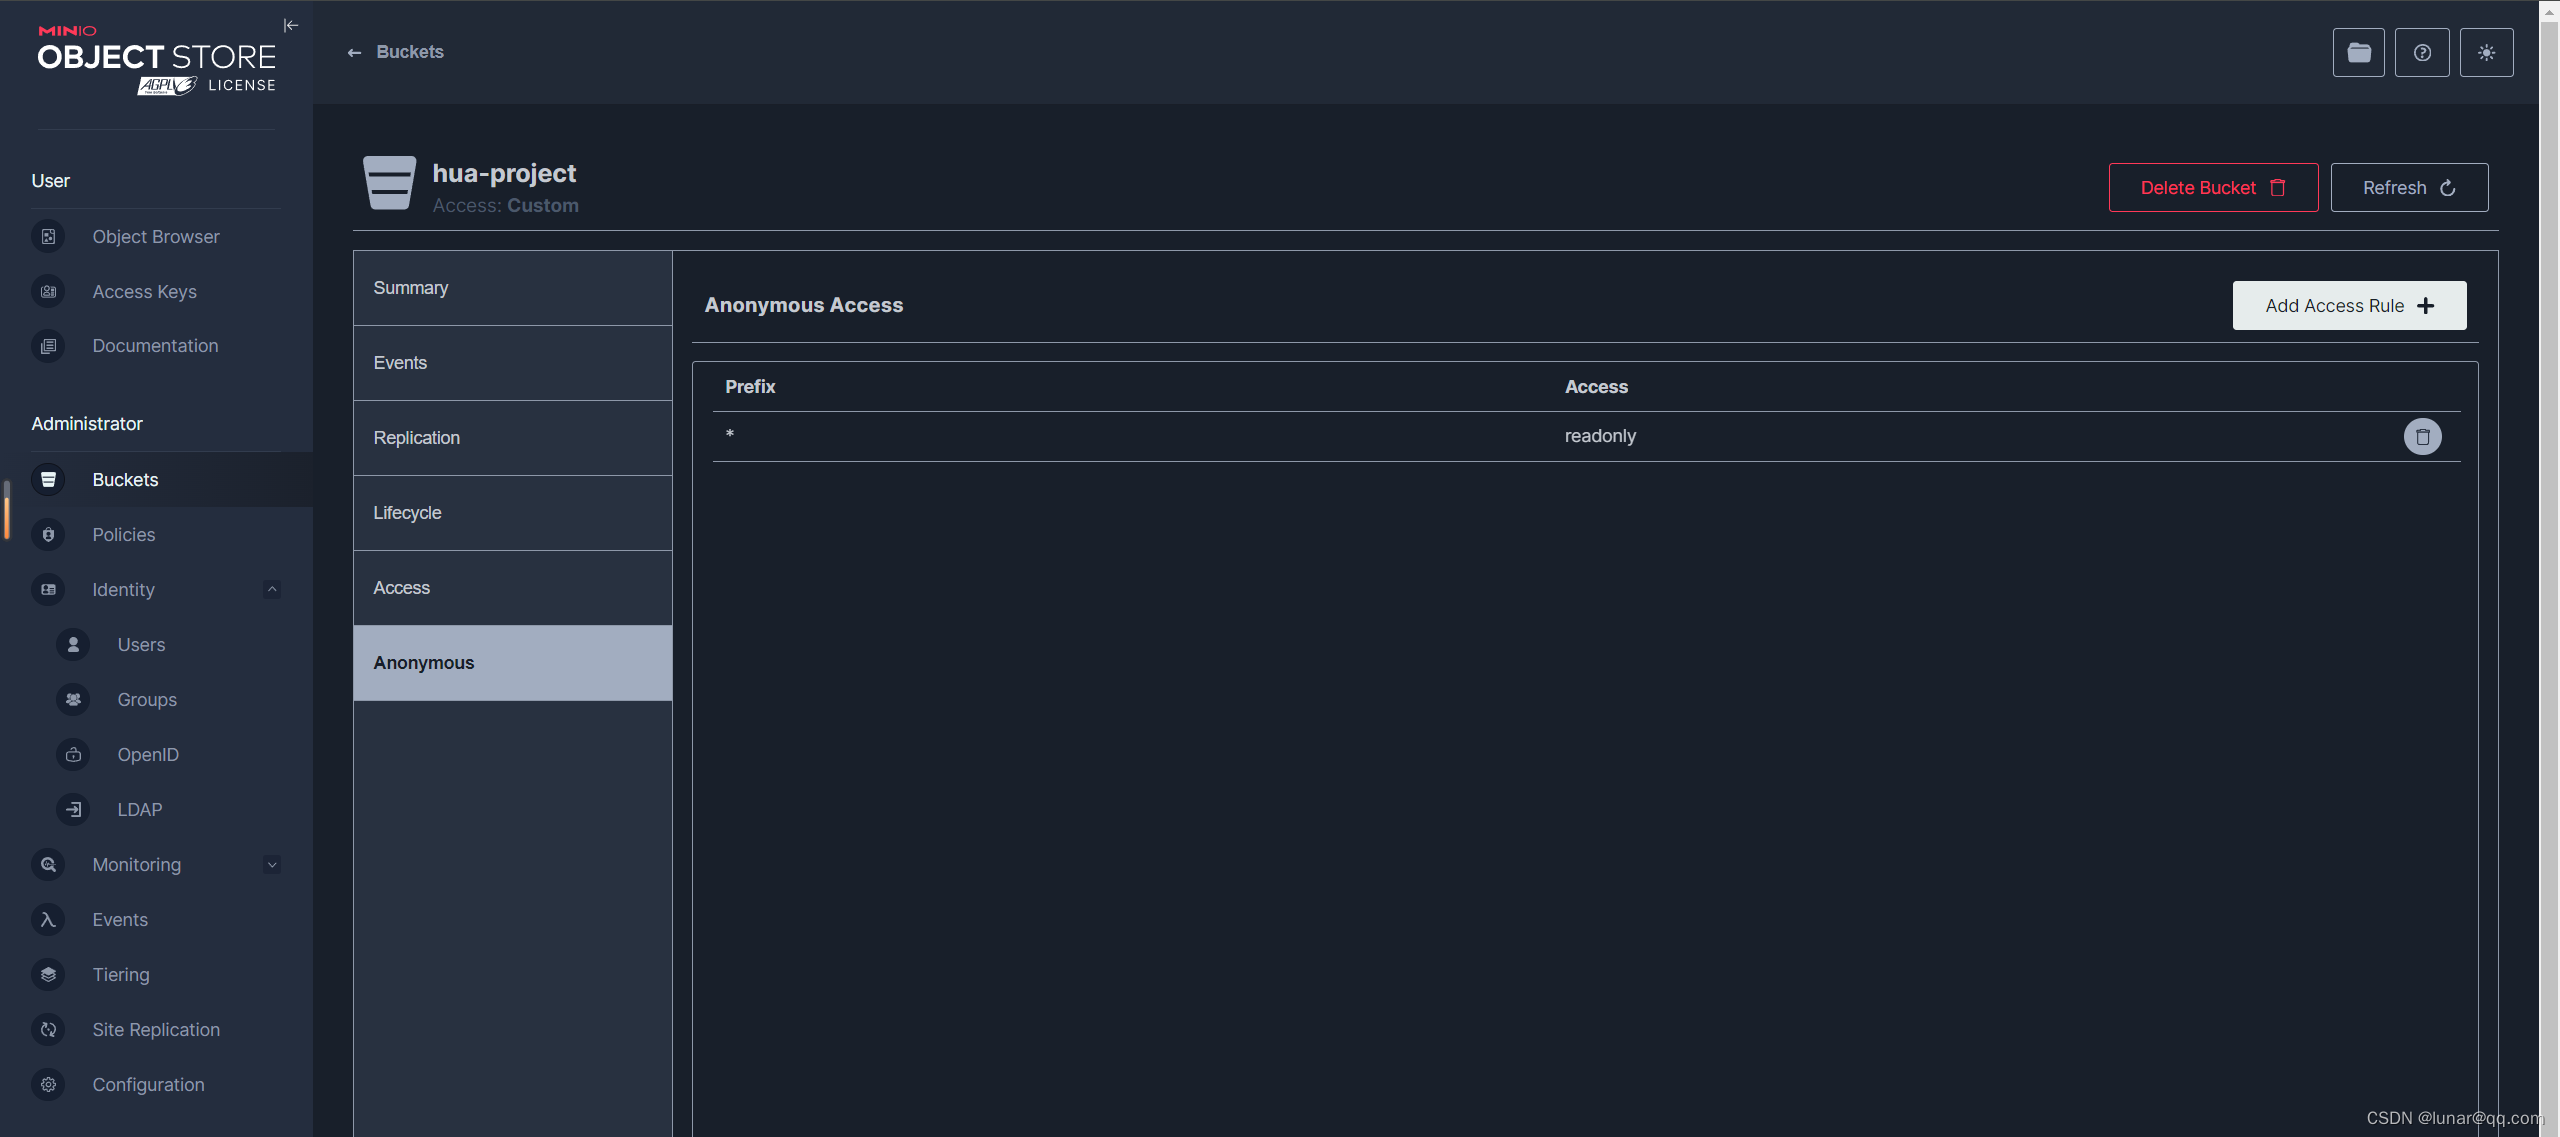Open Policies from sidebar icon

[48, 535]
